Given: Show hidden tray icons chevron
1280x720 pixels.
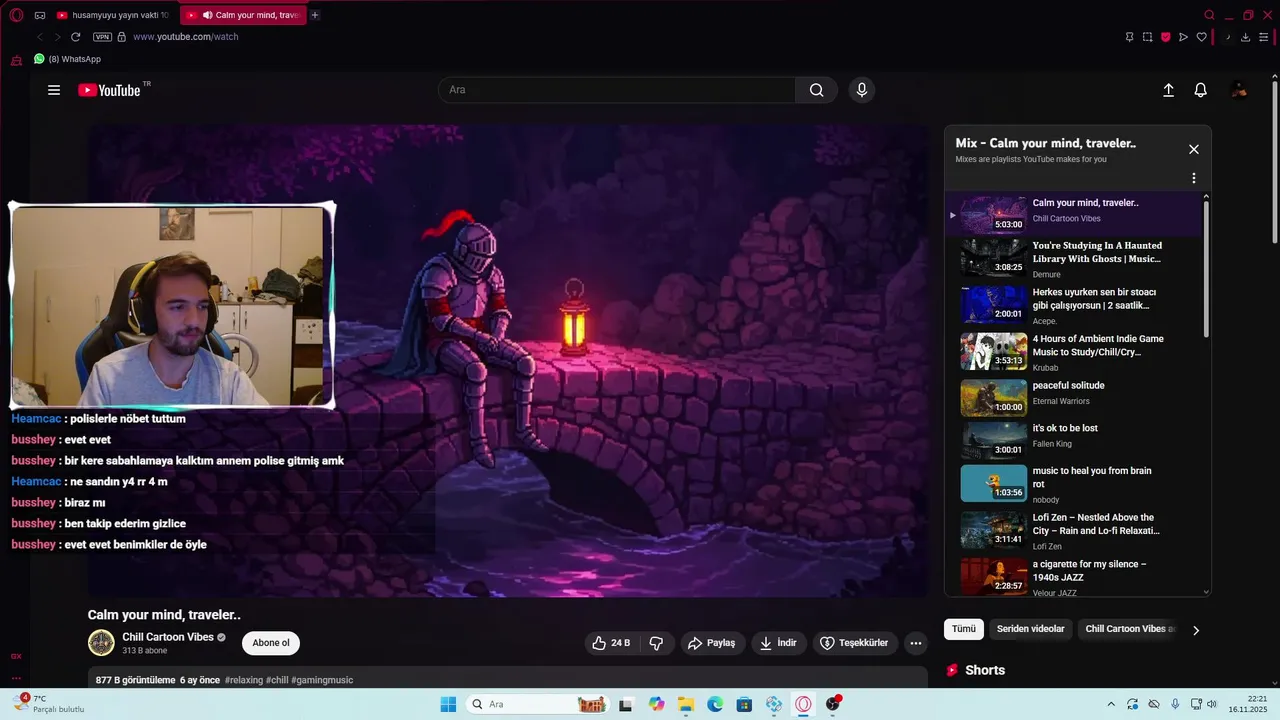Looking at the screenshot, I should pos(1111,704).
